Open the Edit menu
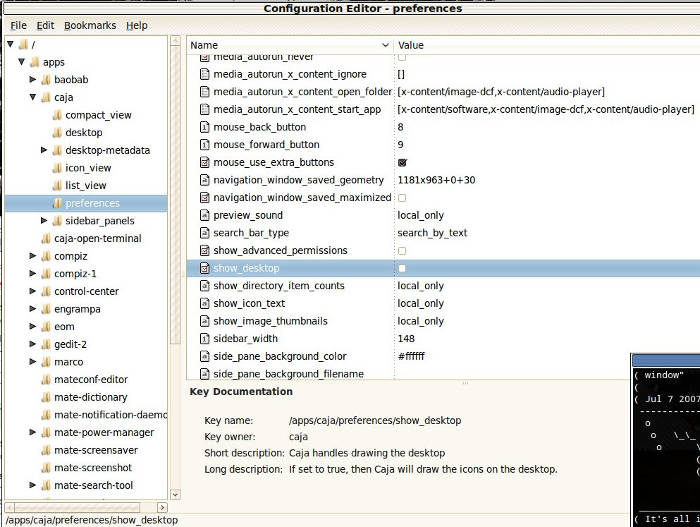This screenshot has height=527, width=700. click(x=45, y=25)
